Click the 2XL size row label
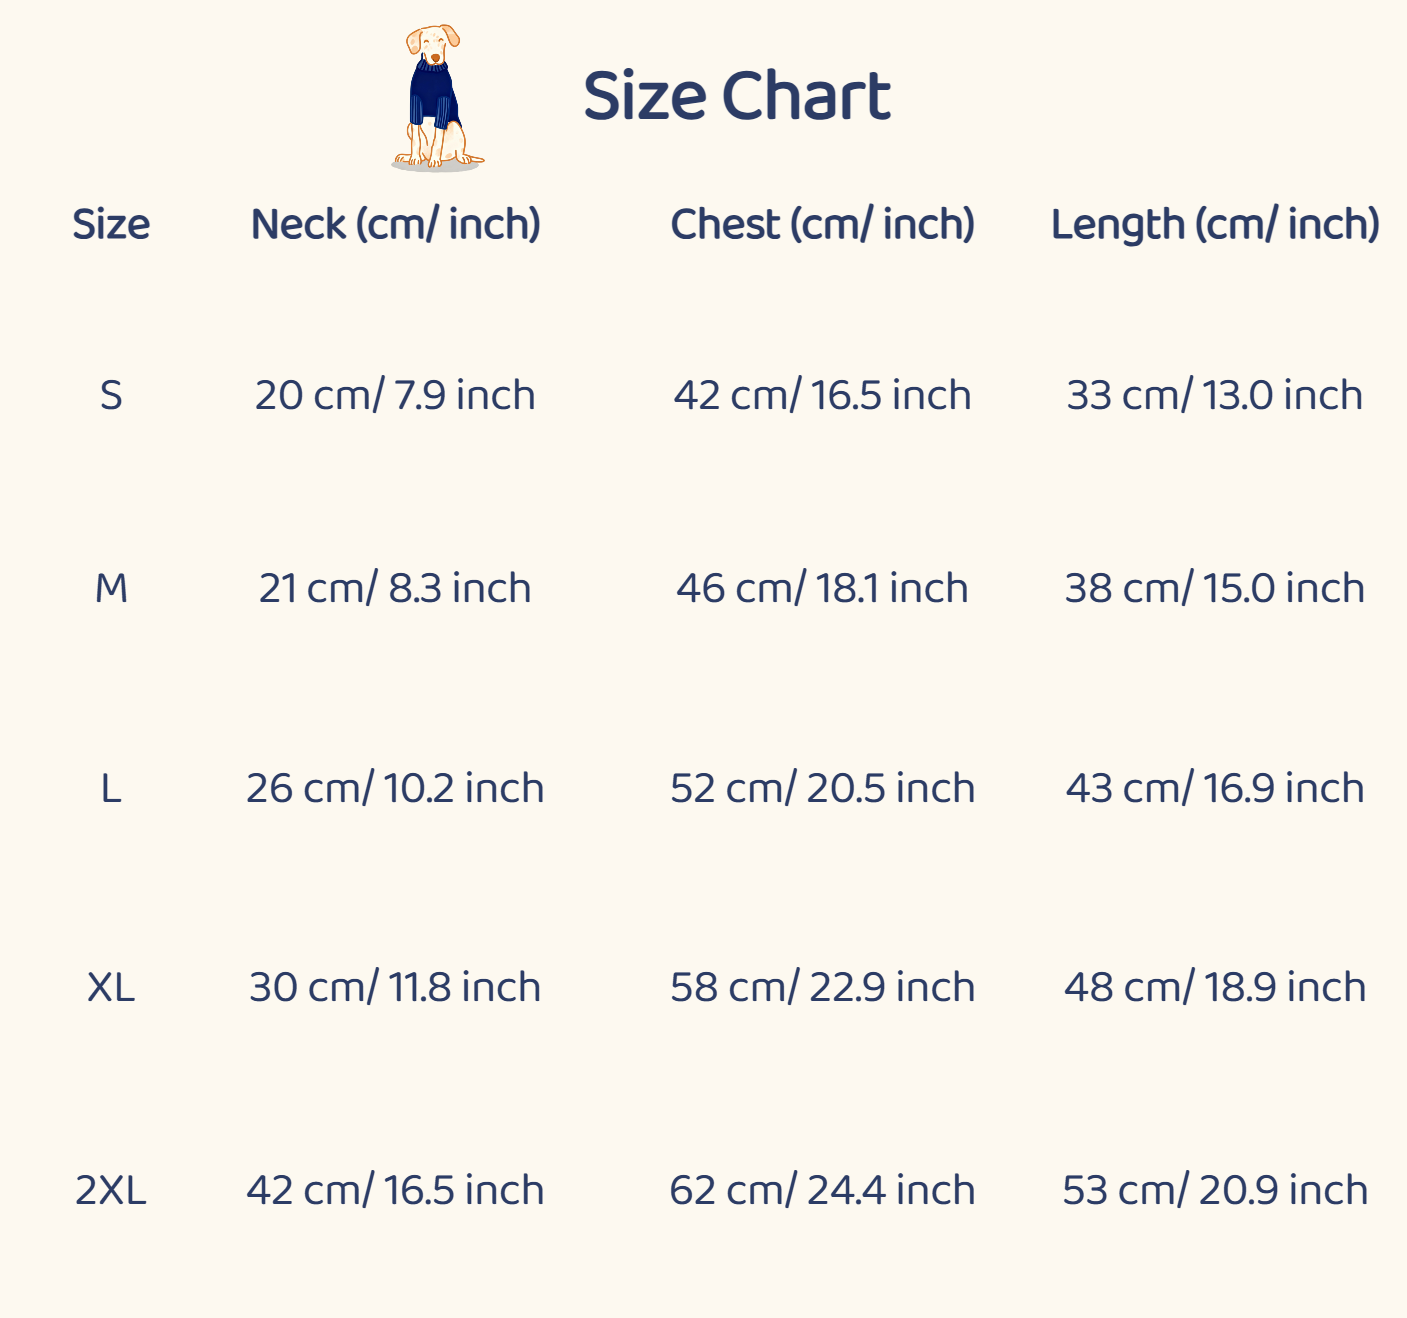Image resolution: width=1407 pixels, height=1318 pixels. point(111,1190)
